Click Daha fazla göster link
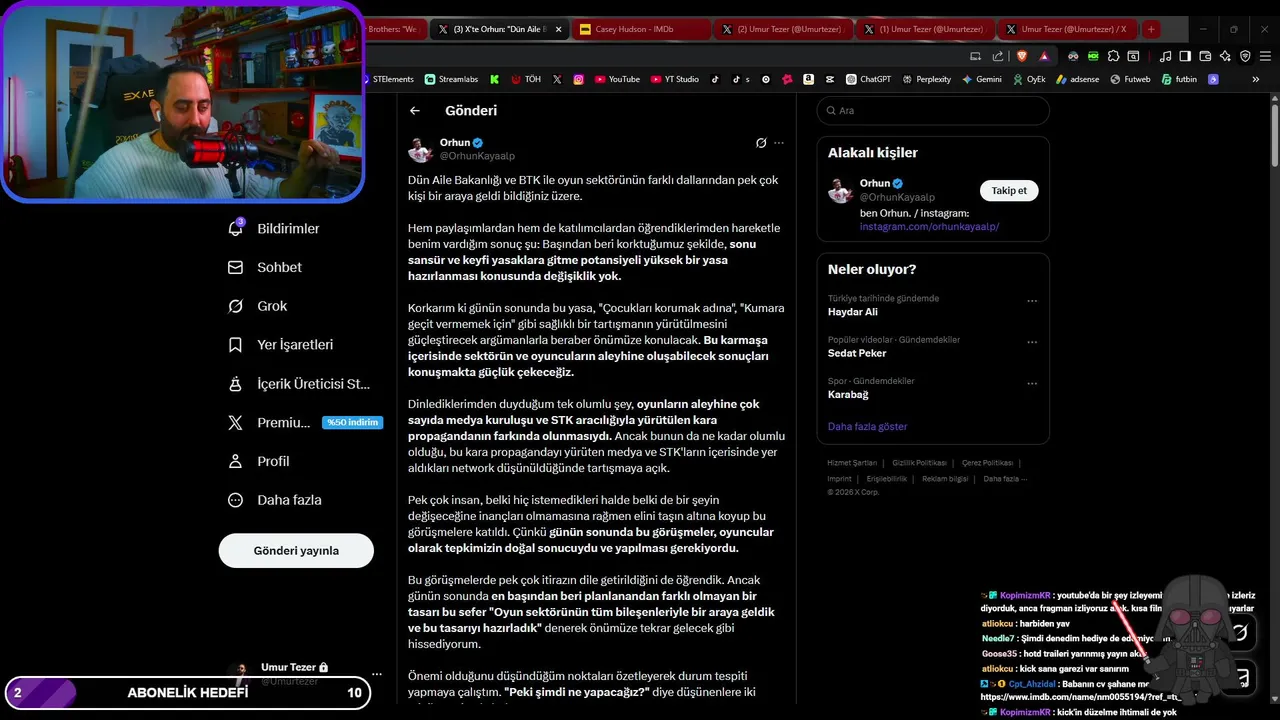The width and height of the screenshot is (1280, 720). [x=867, y=427]
